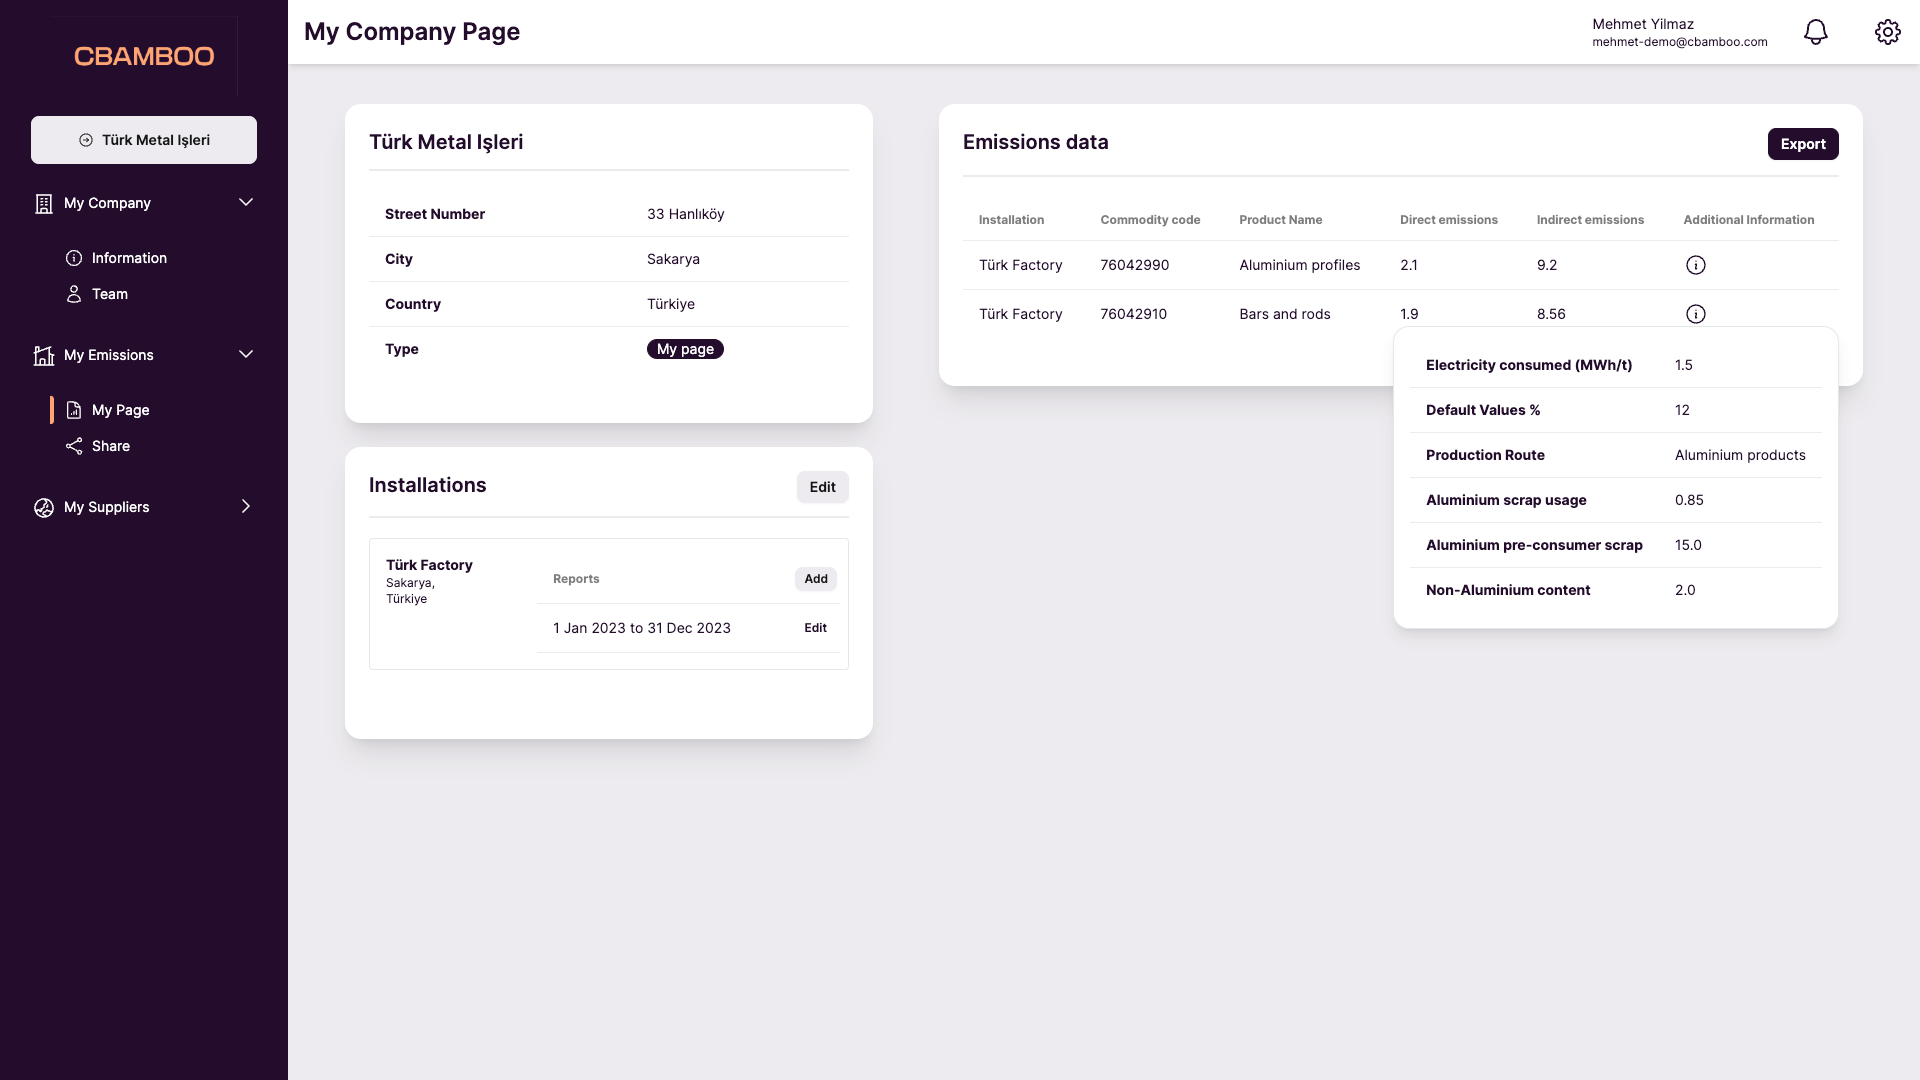This screenshot has width=1920, height=1080.
Task: Click the My Suppliers globe icon
Action: [44, 507]
